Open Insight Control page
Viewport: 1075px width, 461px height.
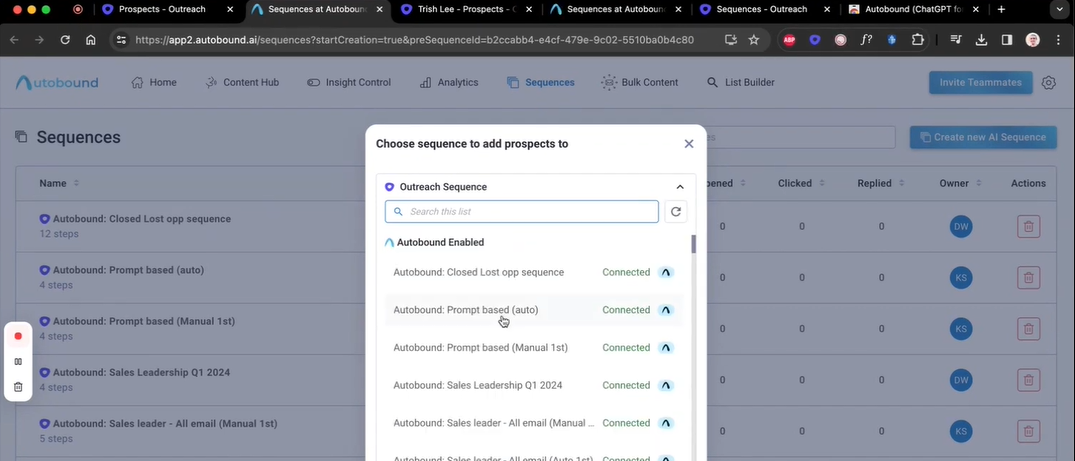coord(349,82)
